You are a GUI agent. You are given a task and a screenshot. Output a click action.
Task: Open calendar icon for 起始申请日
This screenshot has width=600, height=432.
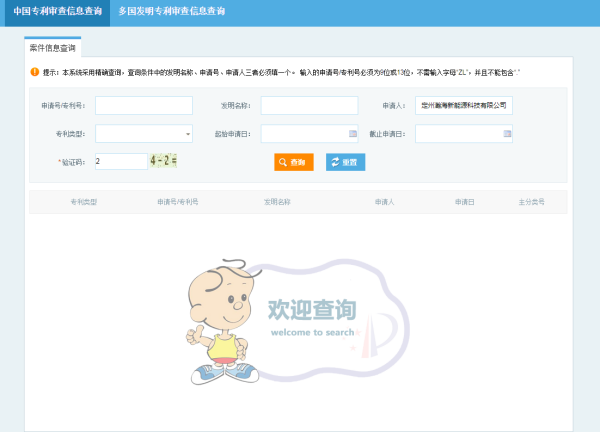(x=352, y=133)
